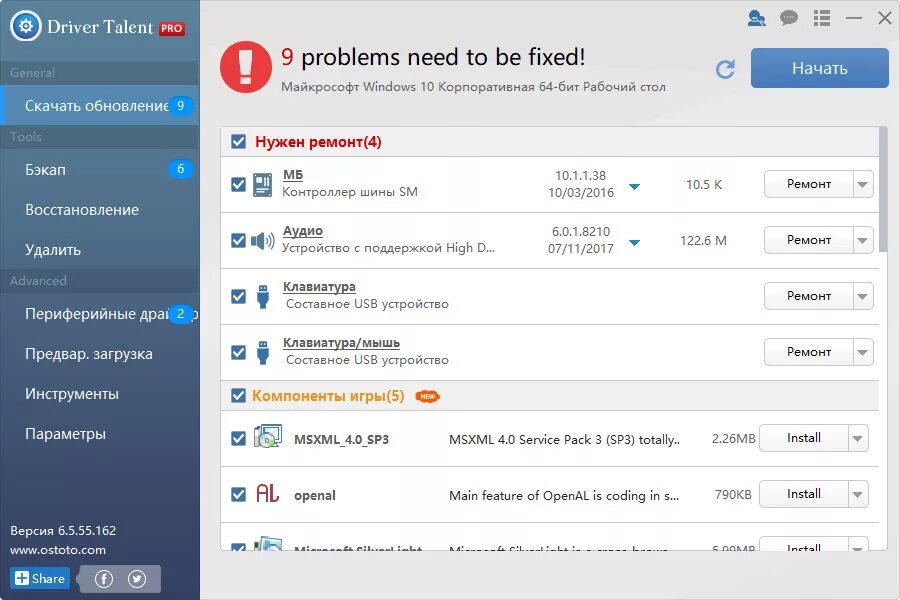The width and height of the screenshot is (900, 600).
Task: Click the NEW badge next to Компоненты игры
Action: click(x=427, y=396)
